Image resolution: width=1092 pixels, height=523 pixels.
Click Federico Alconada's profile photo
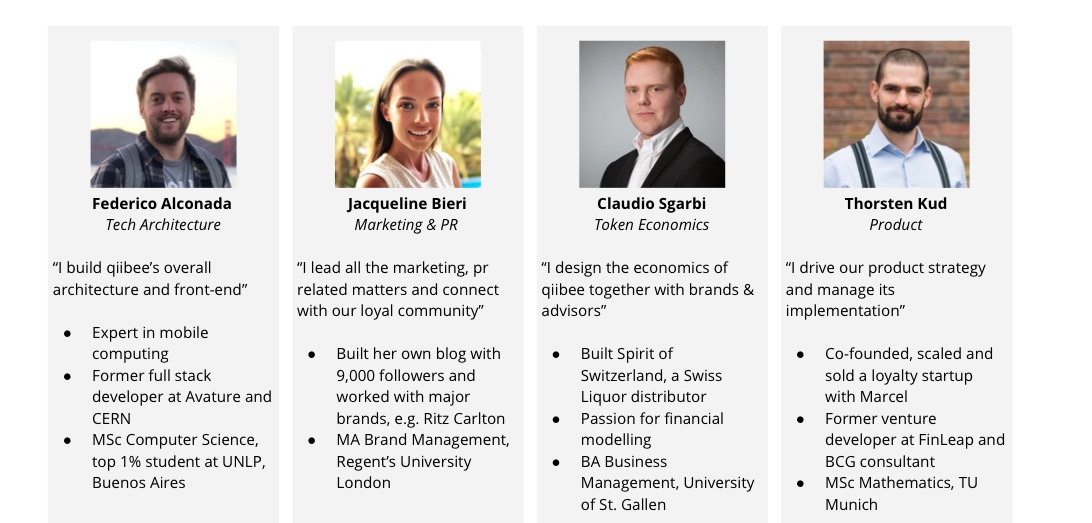[163, 114]
